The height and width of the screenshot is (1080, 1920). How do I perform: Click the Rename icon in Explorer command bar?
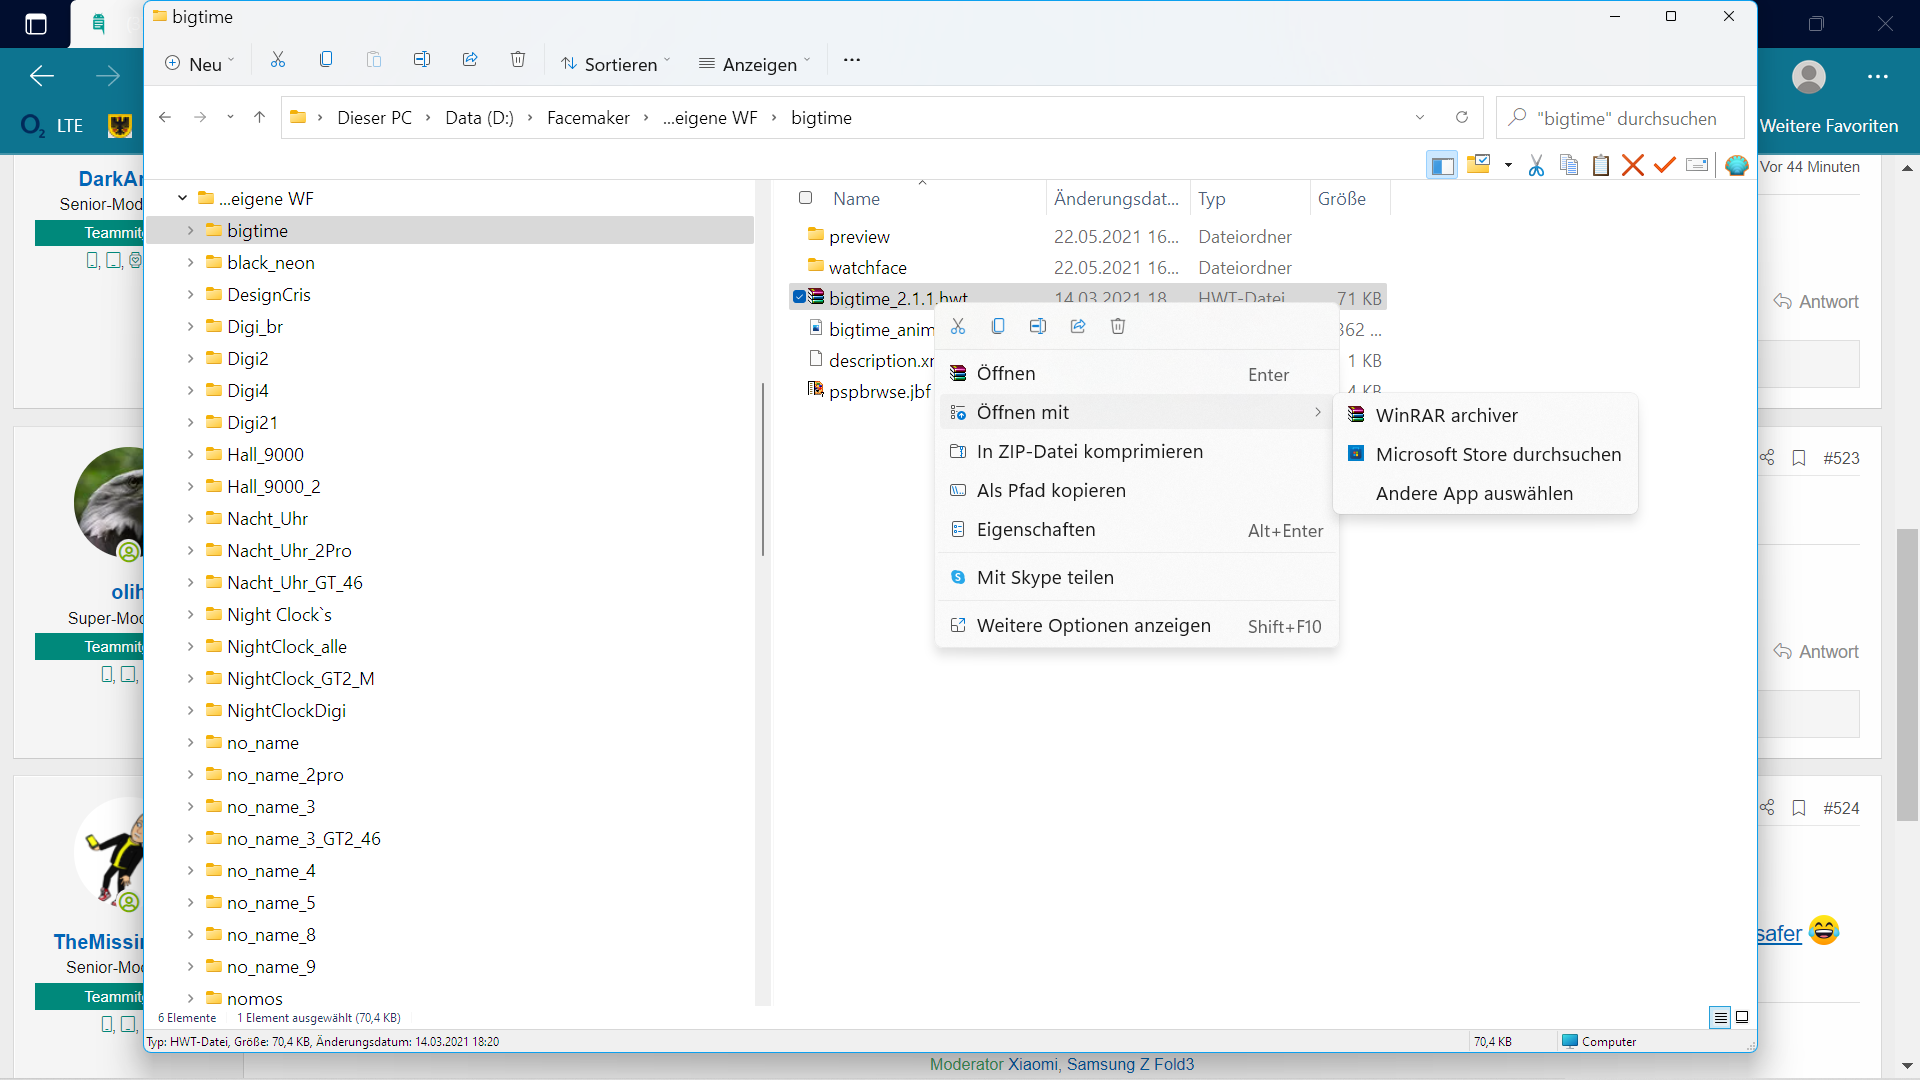[422, 60]
